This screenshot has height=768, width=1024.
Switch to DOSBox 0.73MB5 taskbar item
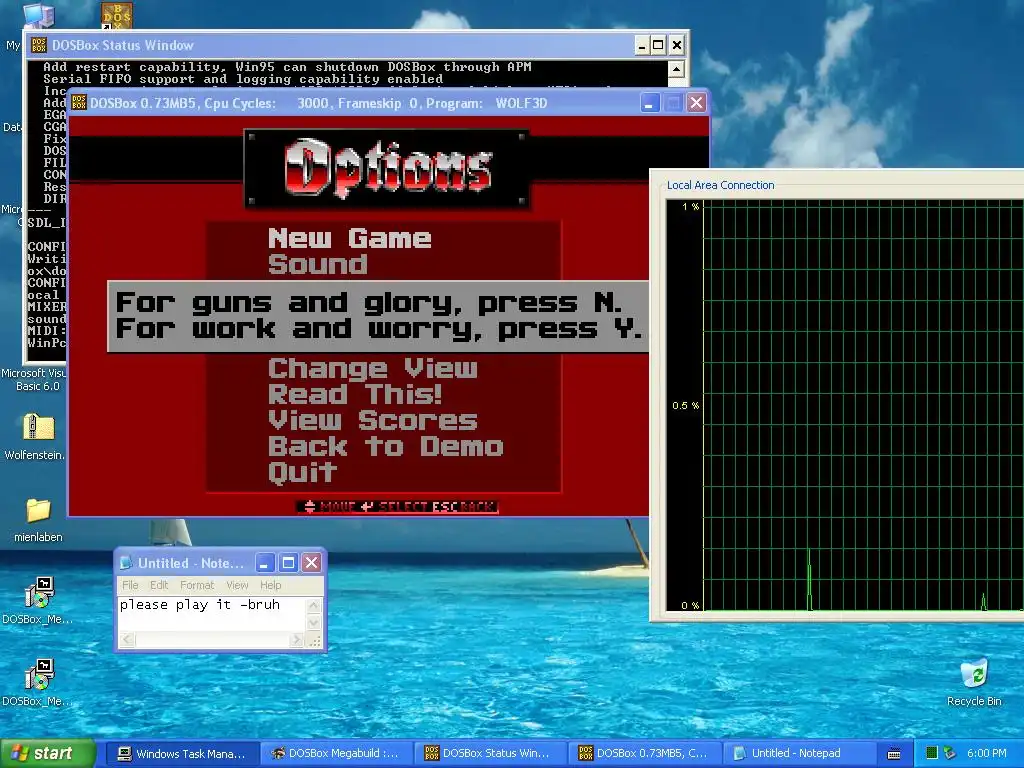643,754
